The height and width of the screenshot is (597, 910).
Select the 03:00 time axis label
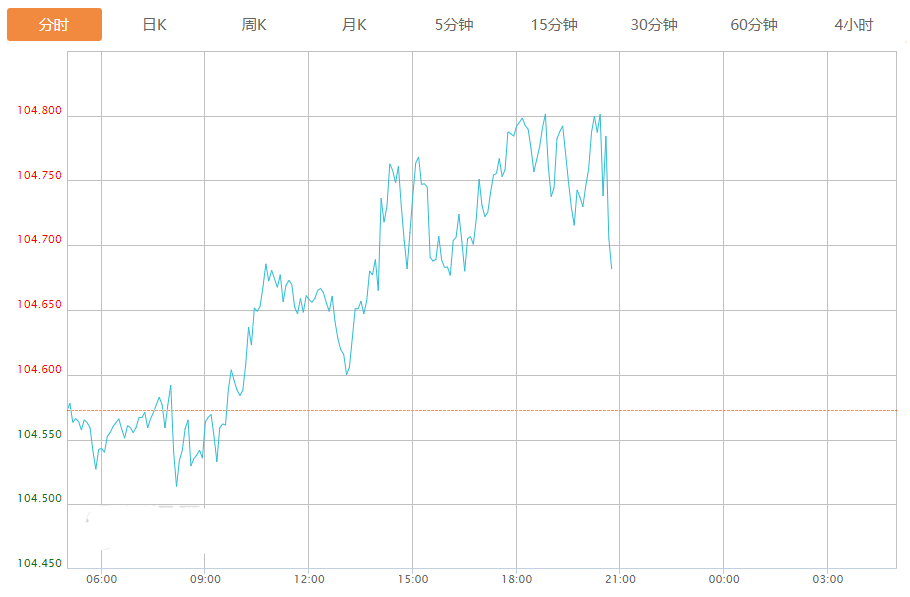click(827, 579)
